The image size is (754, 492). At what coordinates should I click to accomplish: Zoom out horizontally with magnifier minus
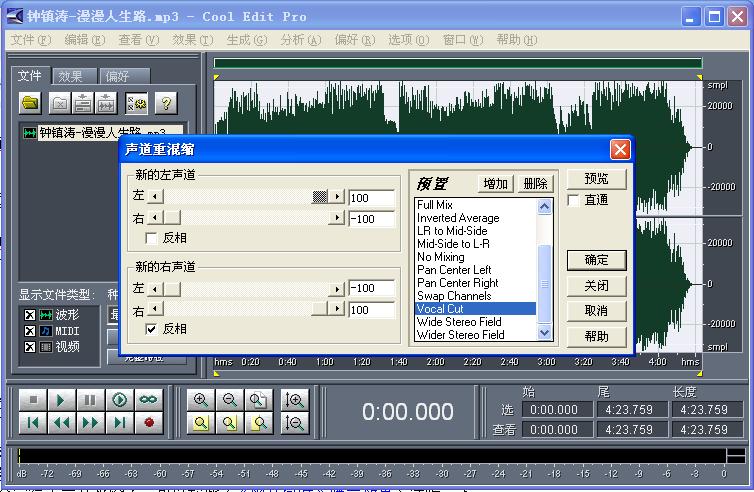(229, 400)
